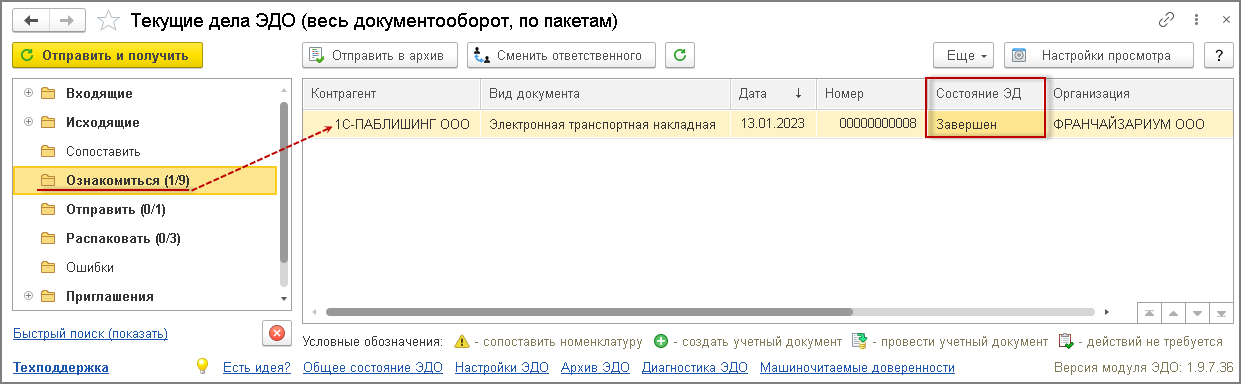The height and width of the screenshot is (384, 1241).
Task: Open the Еще dropdown menu
Action: [964, 55]
